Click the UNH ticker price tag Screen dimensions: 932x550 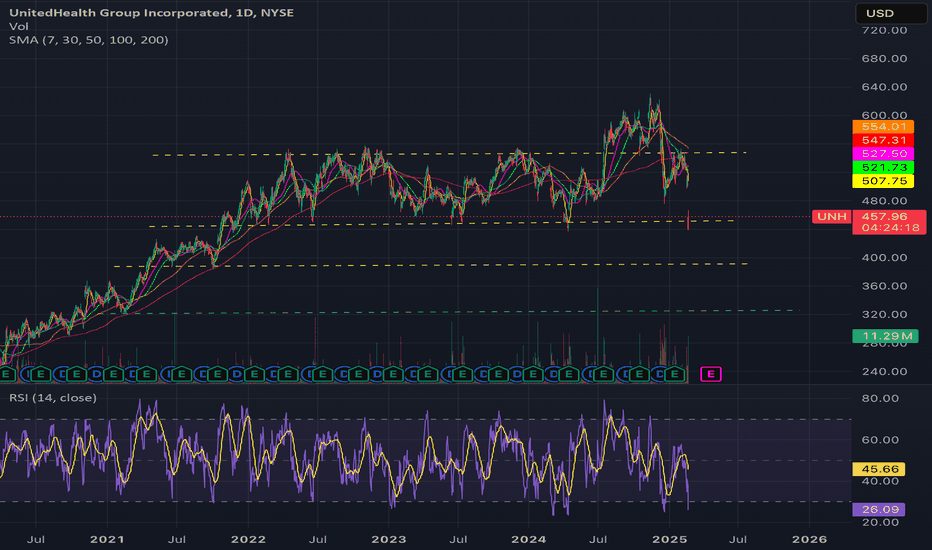(832, 216)
